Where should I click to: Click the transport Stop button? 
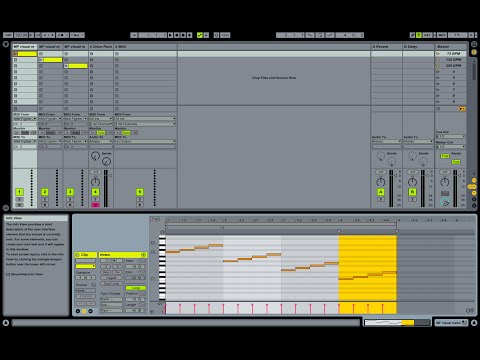(x=177, y=35)
